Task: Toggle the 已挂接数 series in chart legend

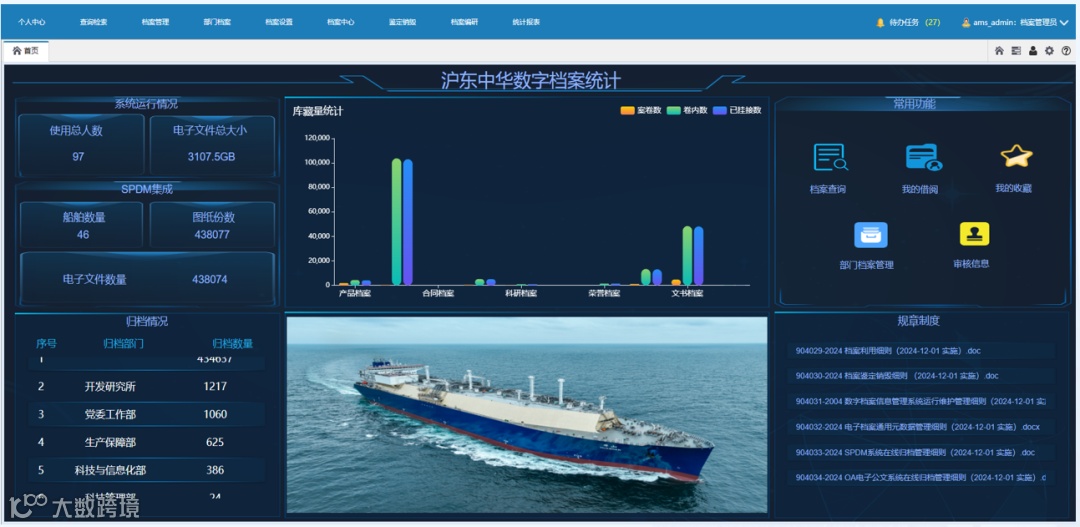Action: (x=736, y=110)
